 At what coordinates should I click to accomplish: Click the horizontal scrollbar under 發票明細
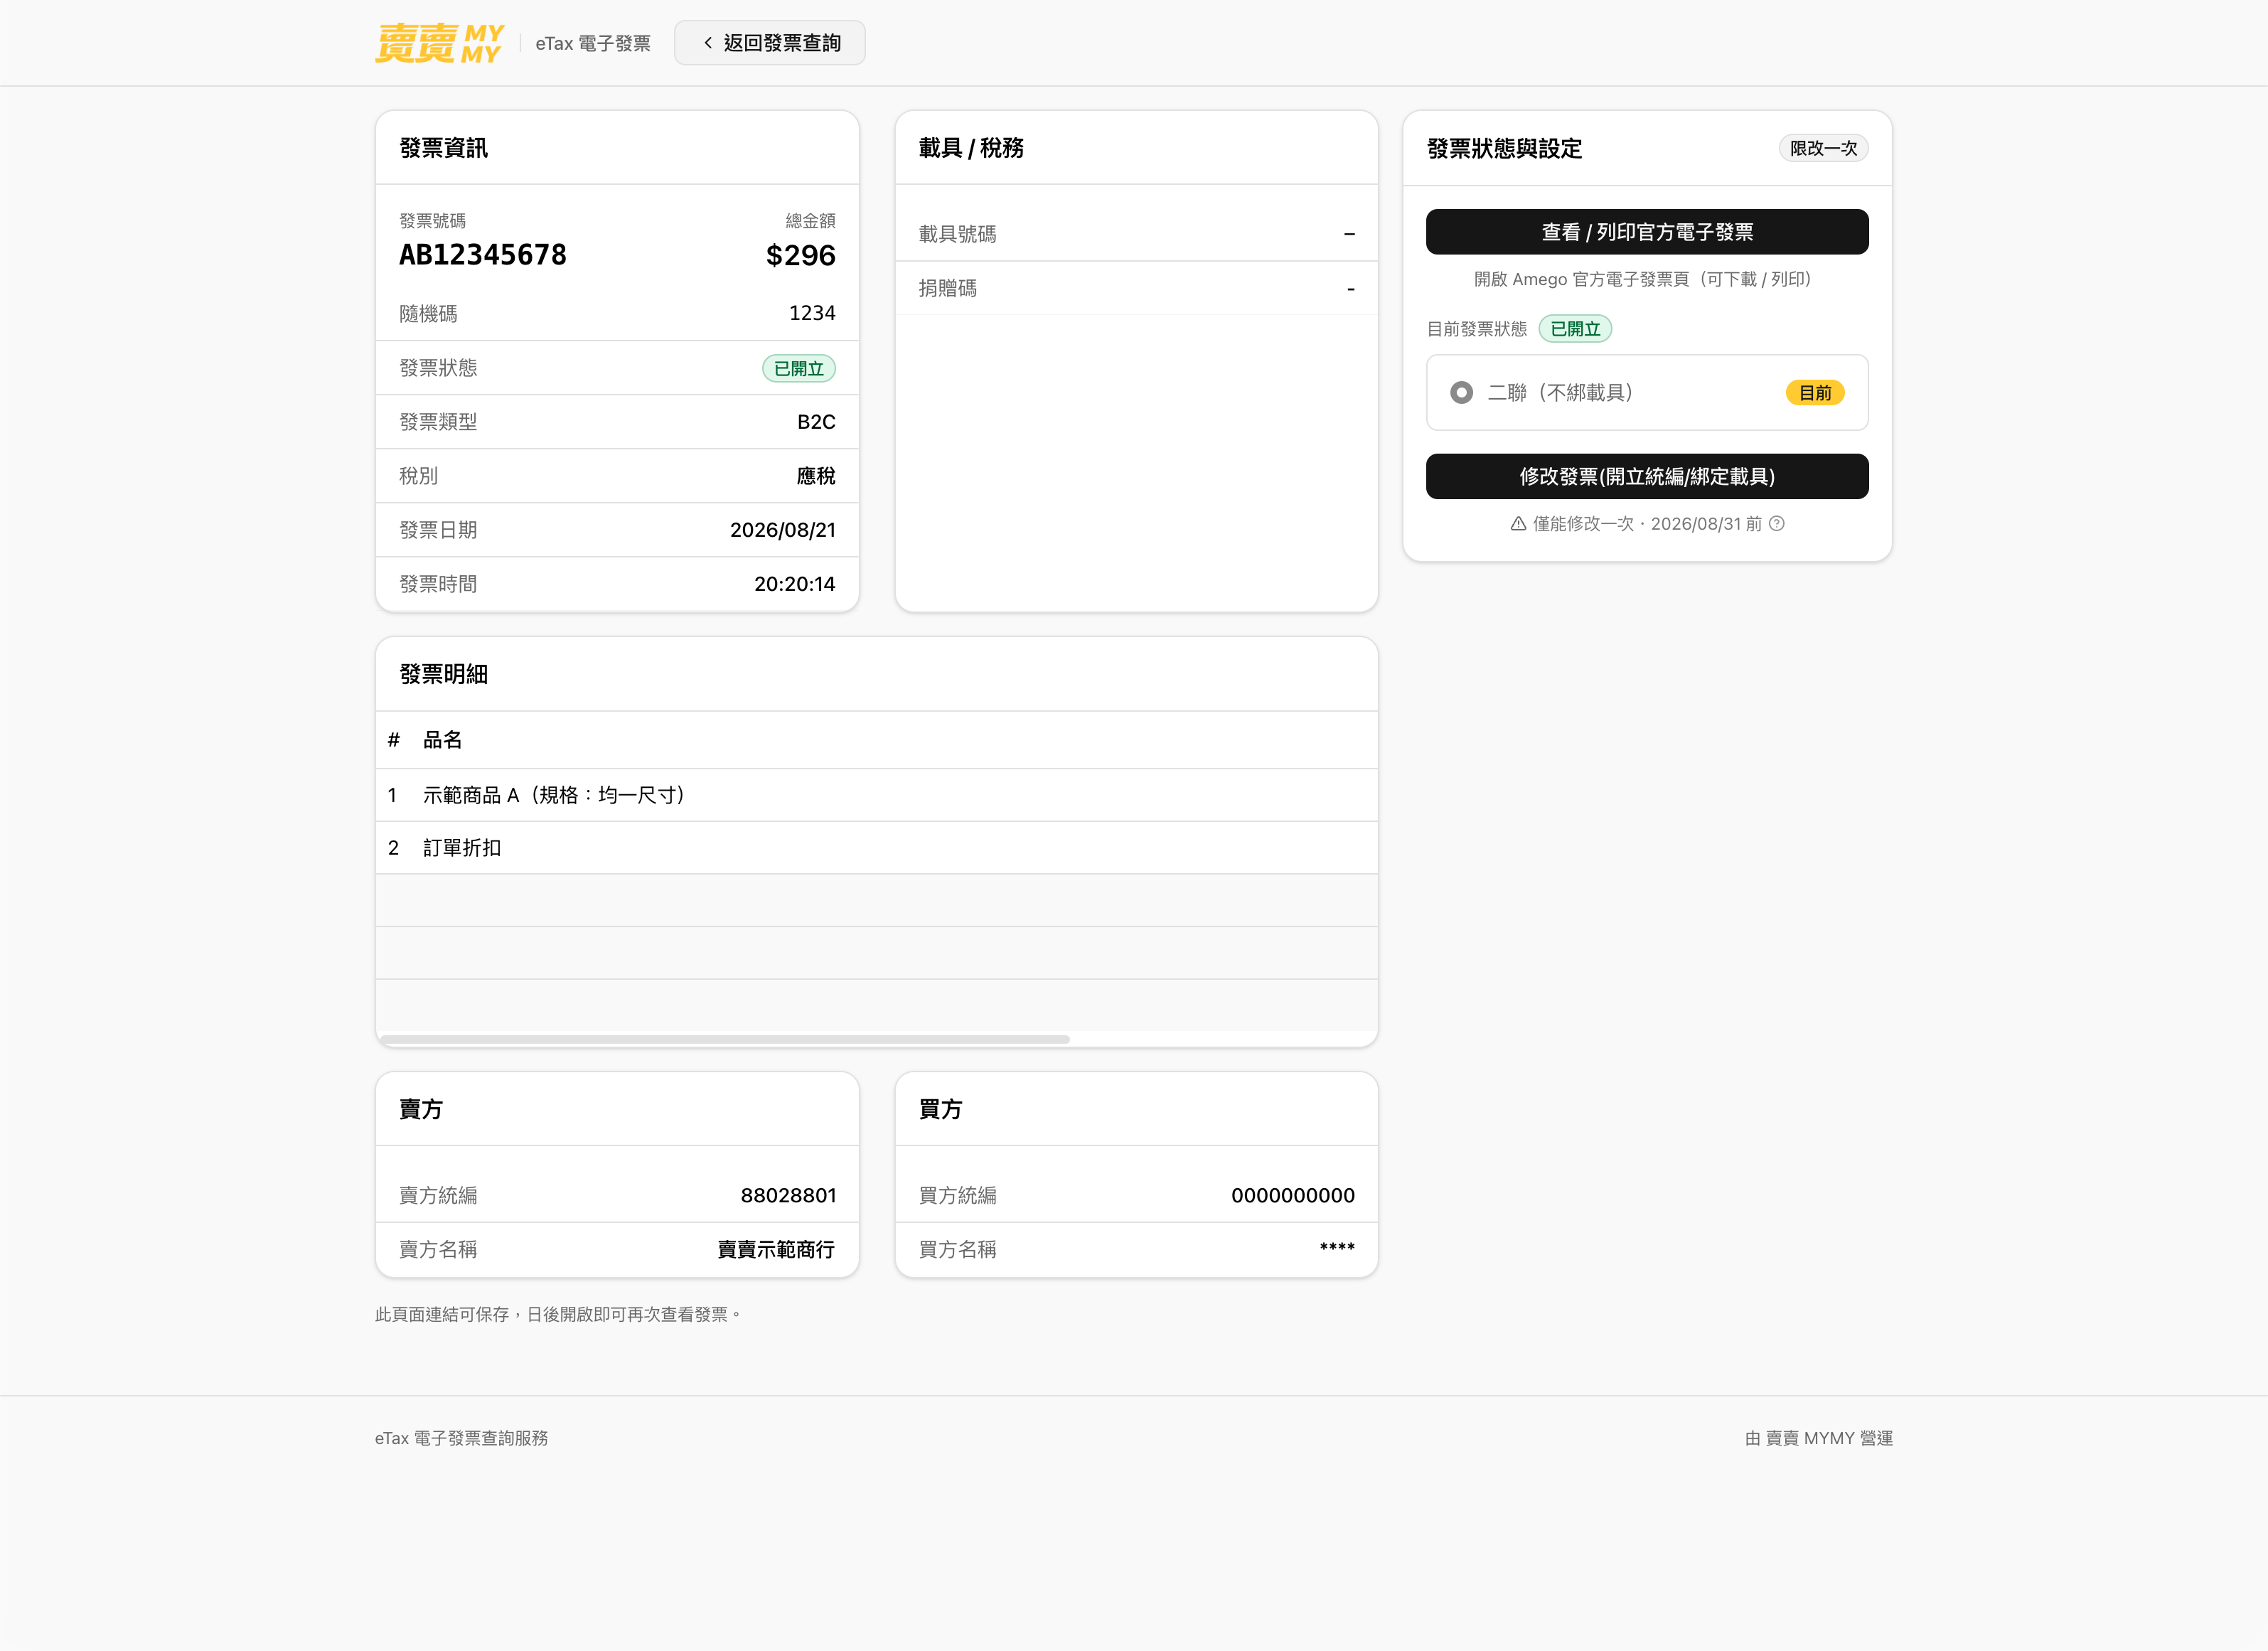726,1039
